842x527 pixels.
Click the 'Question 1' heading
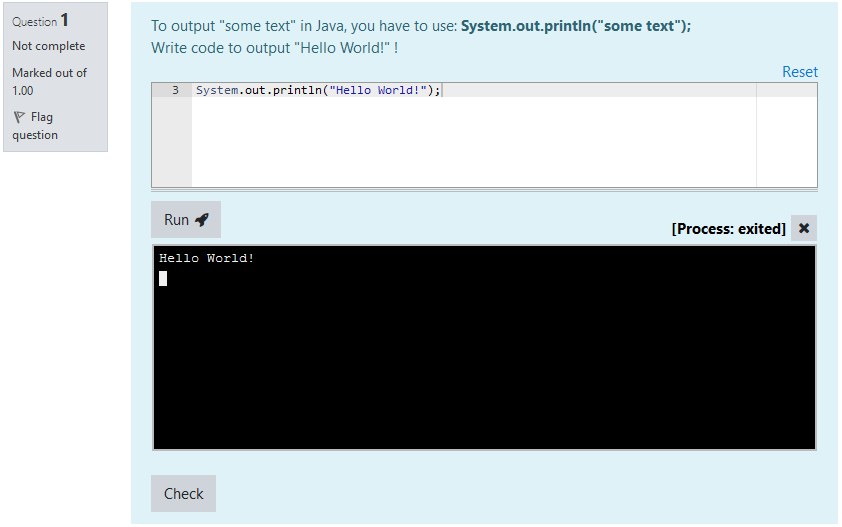(x=40, y=21)
